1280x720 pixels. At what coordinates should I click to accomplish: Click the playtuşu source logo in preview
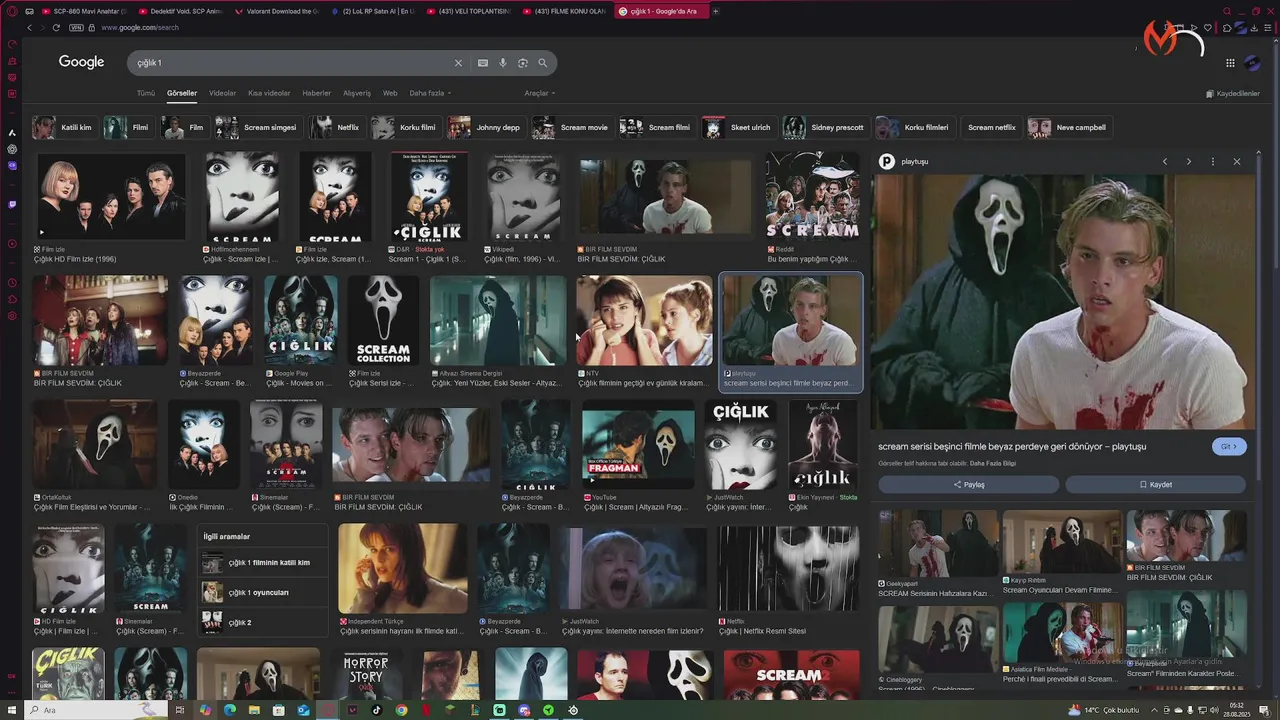pyautogui.click(x=886, y=161)
